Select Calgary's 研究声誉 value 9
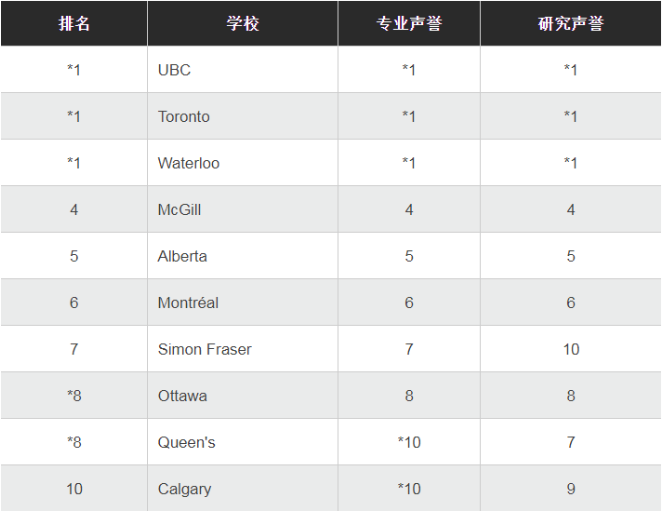Viewport: 662px width, 513px height. click(x=570, y=489)
